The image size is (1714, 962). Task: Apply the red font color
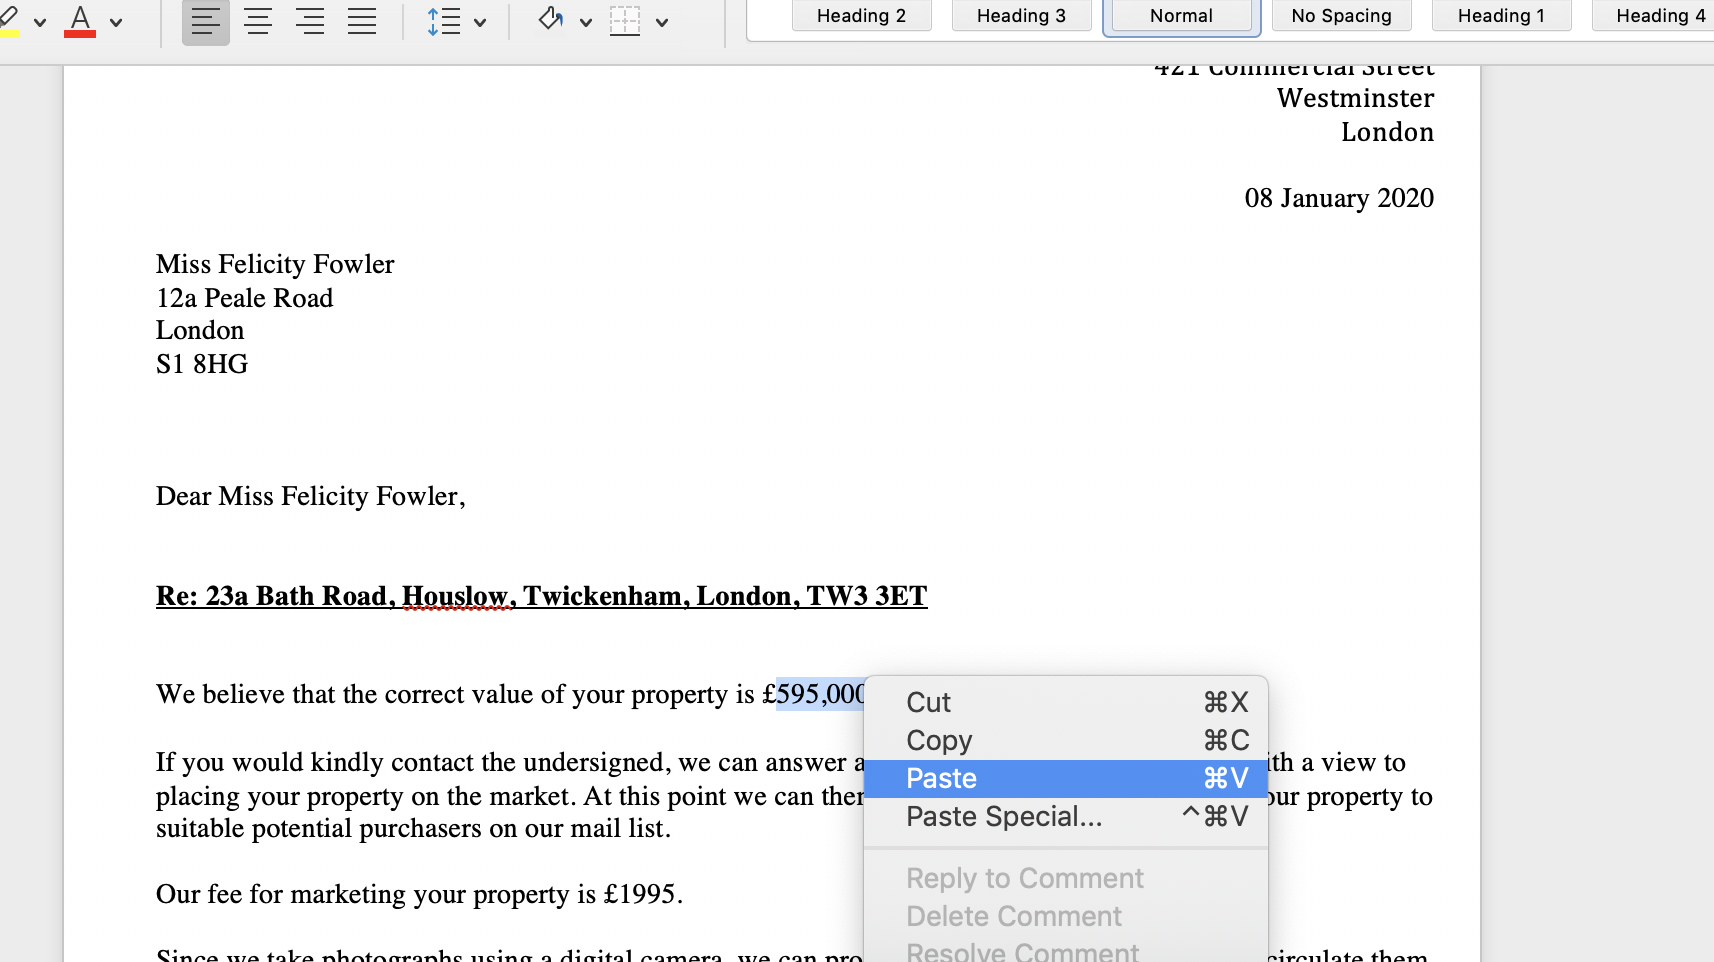(80, 21)
